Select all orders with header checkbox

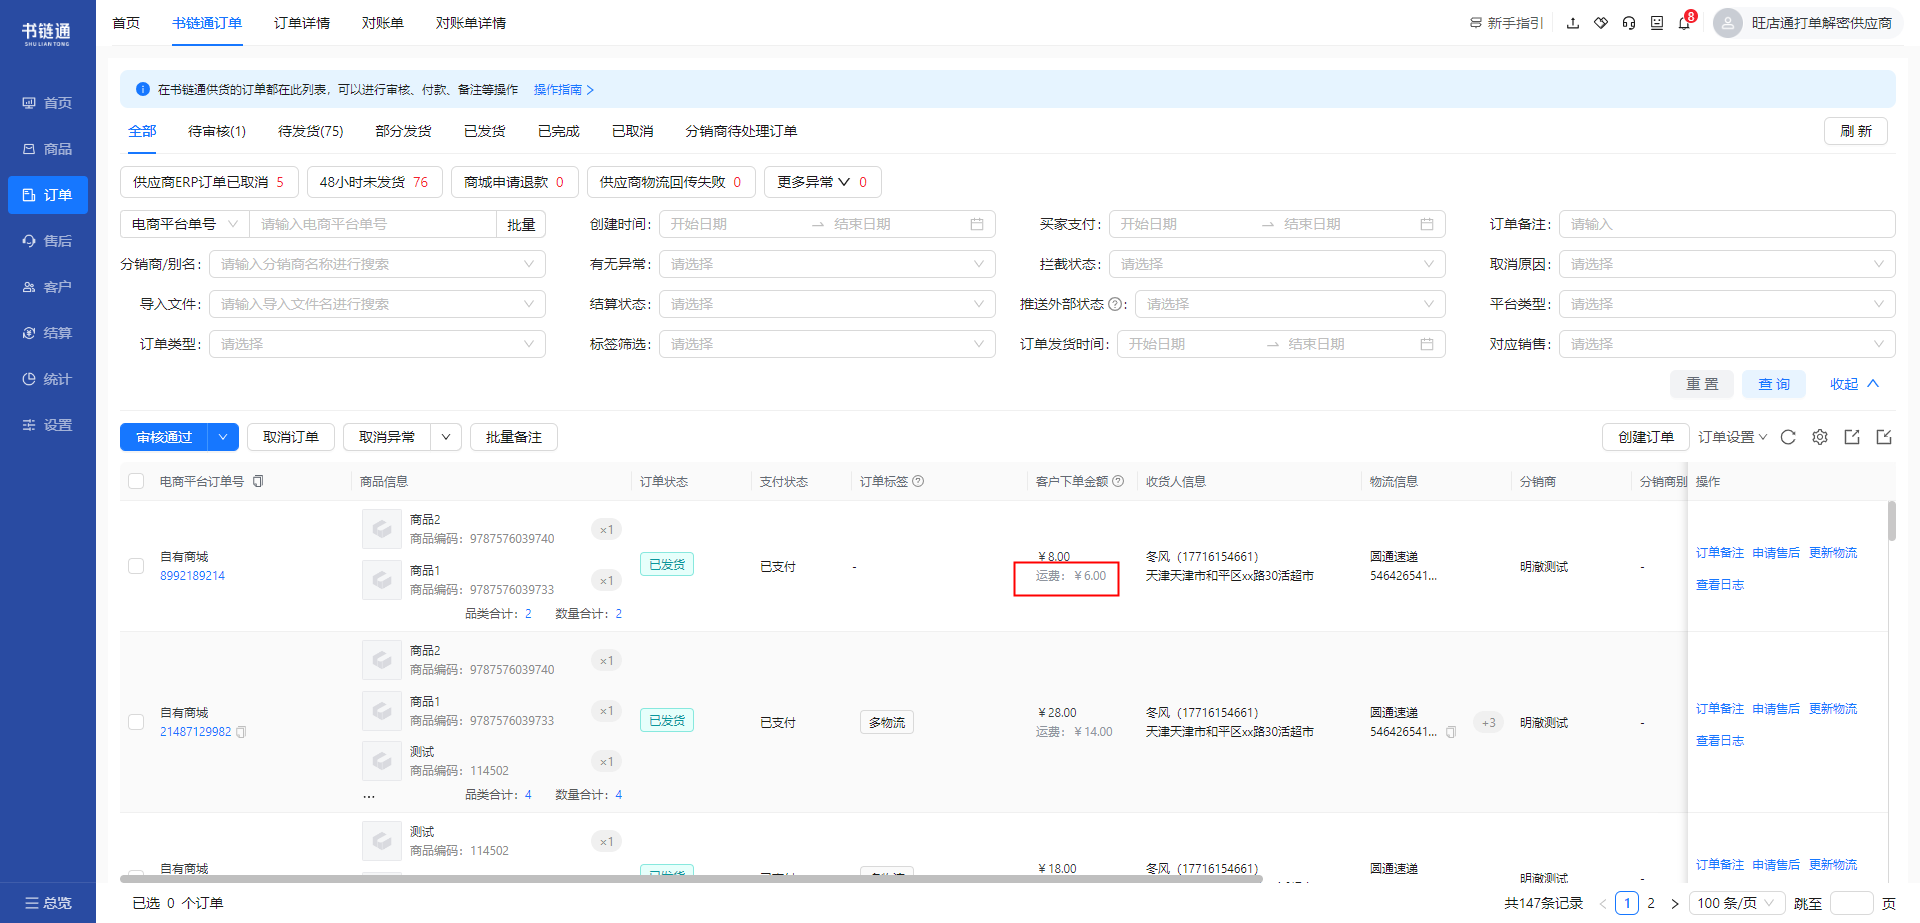click(136, 481)
